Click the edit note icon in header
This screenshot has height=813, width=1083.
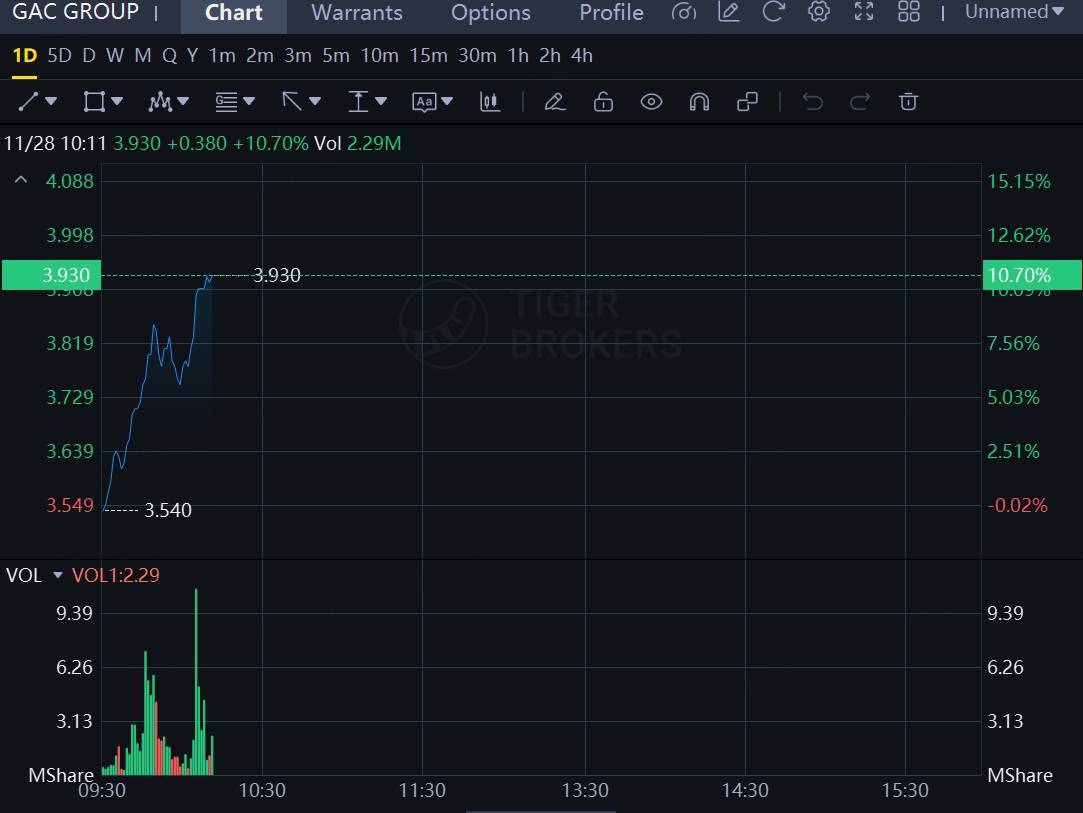point(729,12)
